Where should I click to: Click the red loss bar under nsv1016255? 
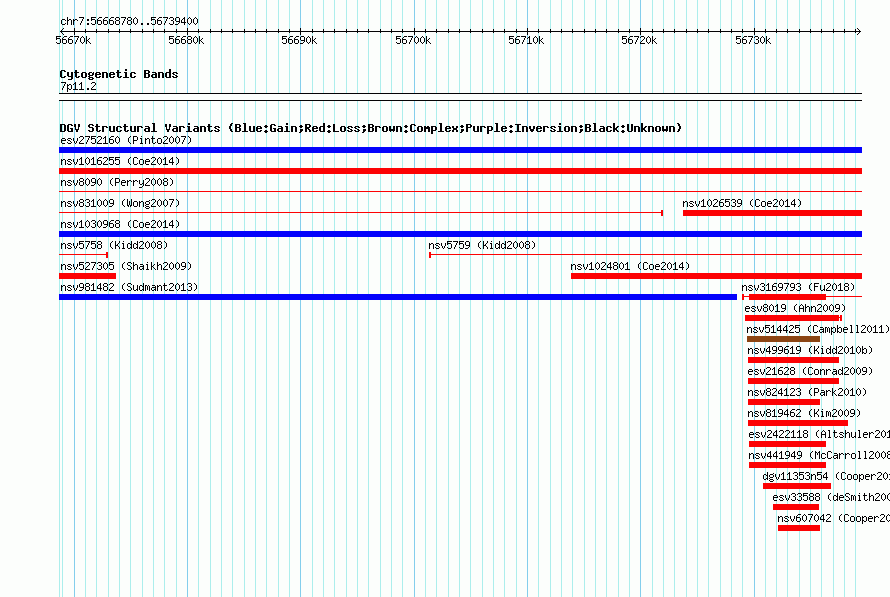[460, 171]
